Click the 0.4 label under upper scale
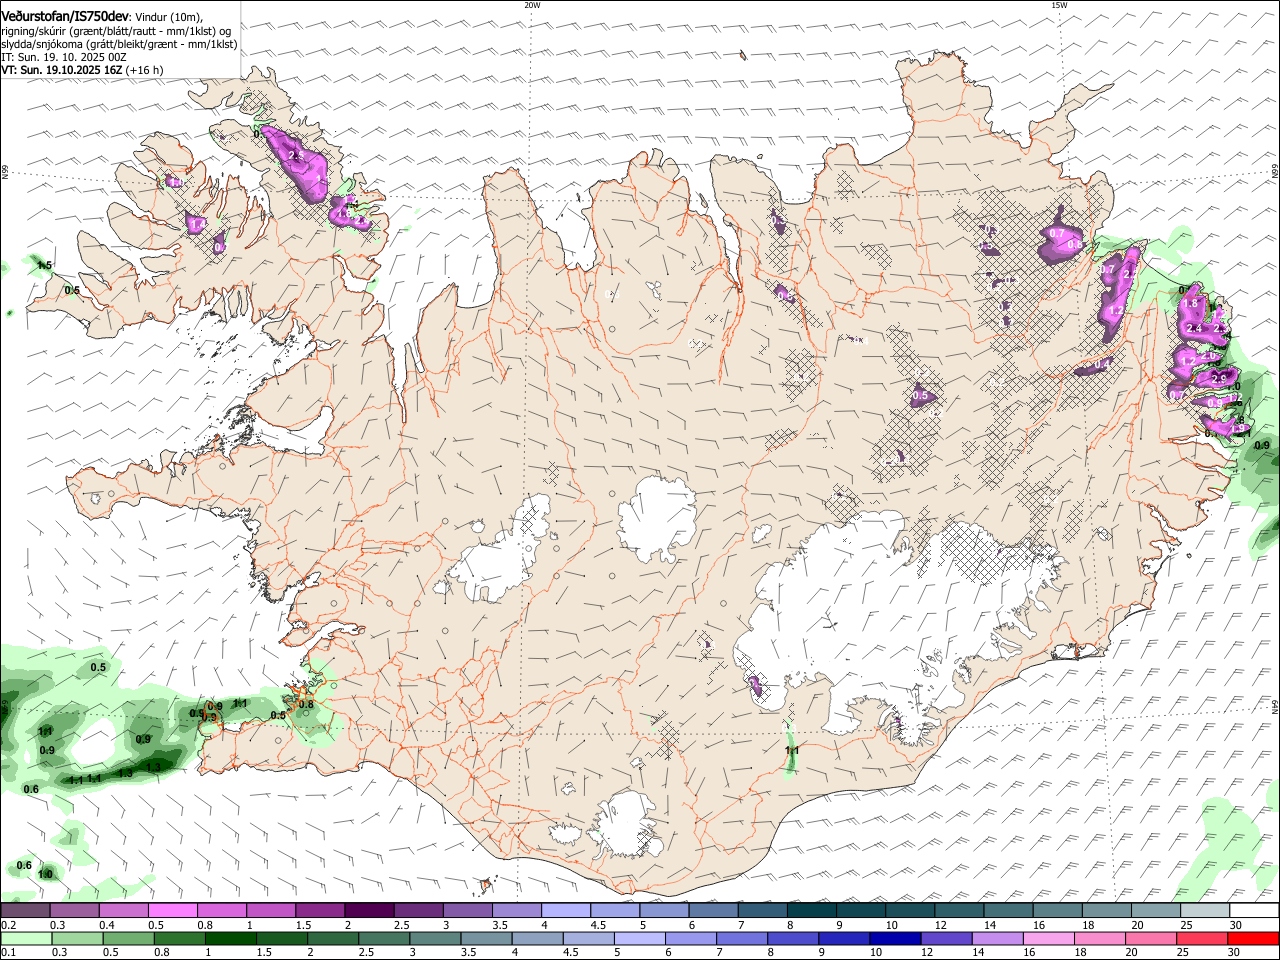Image resolution: width=1280 pixels, height=960 pixels. click(x=107, y=925)
